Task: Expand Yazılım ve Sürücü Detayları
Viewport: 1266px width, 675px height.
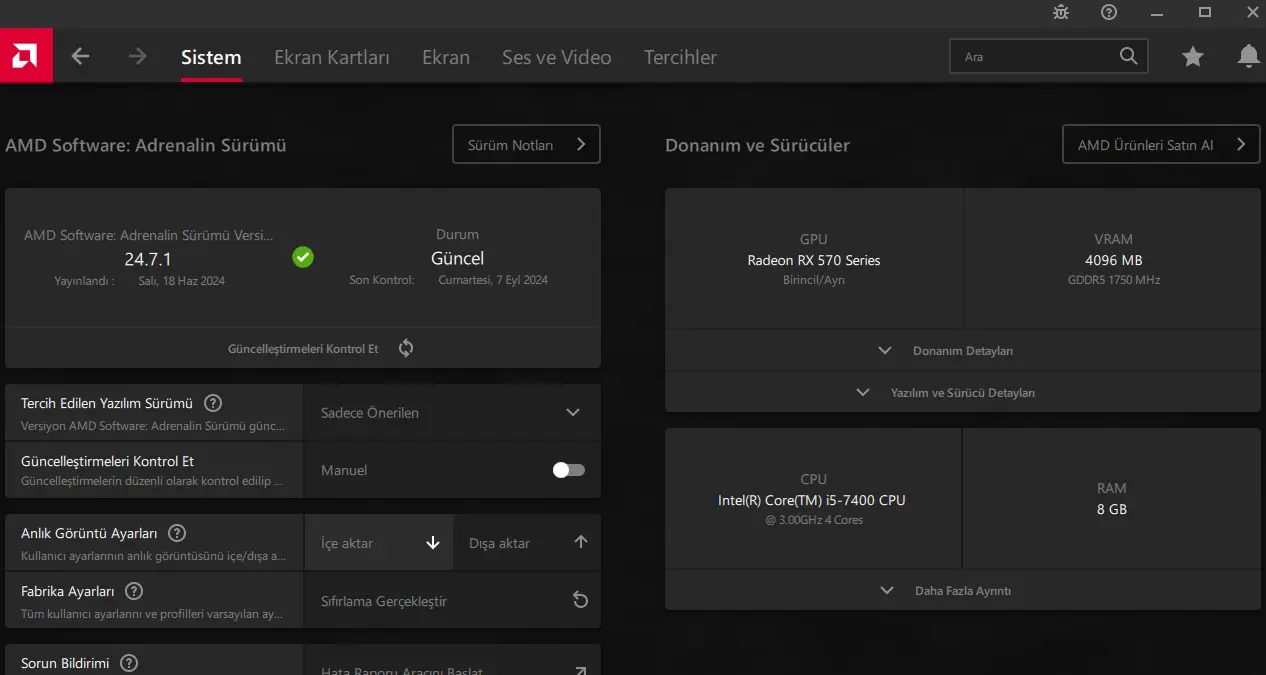Action: click(963, 393)
